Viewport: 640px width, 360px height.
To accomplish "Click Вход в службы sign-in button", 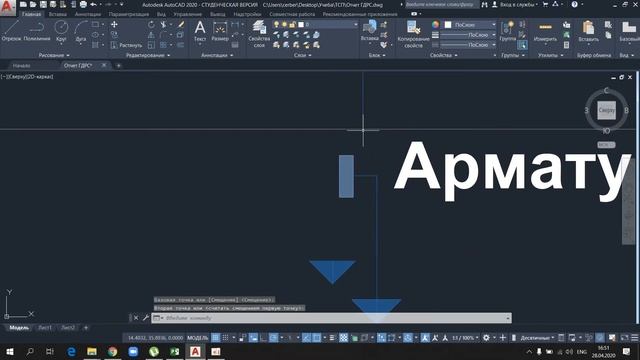I will (x=517, y=4).
